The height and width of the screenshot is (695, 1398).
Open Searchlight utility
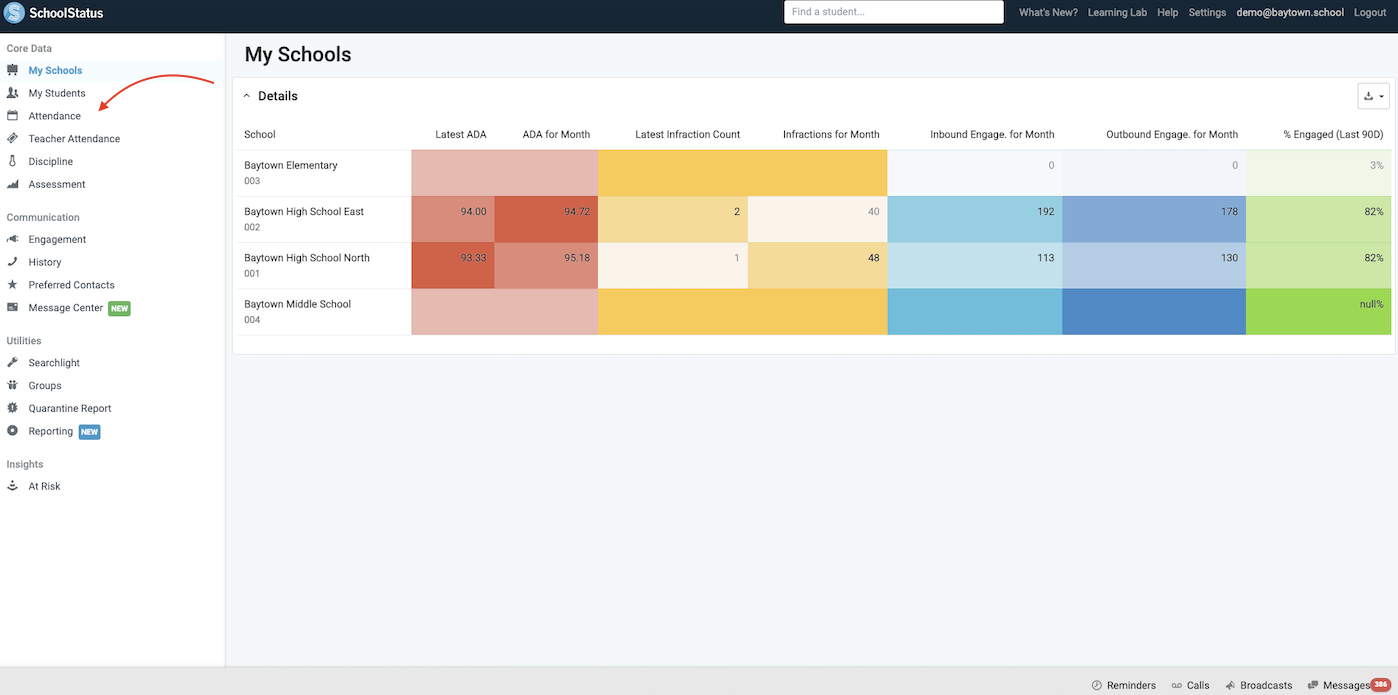(54, 363)
